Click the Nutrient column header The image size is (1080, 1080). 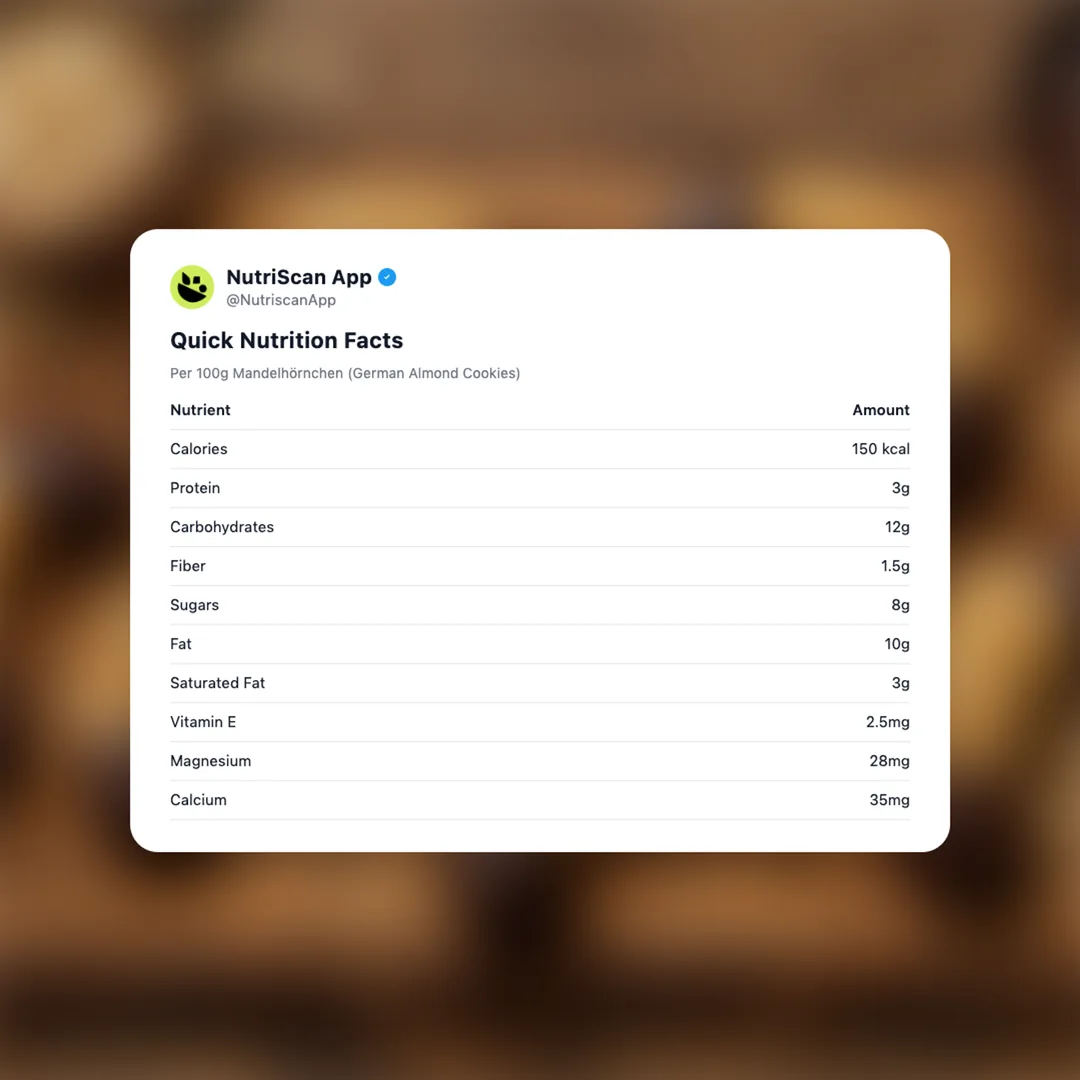(200, 410)
